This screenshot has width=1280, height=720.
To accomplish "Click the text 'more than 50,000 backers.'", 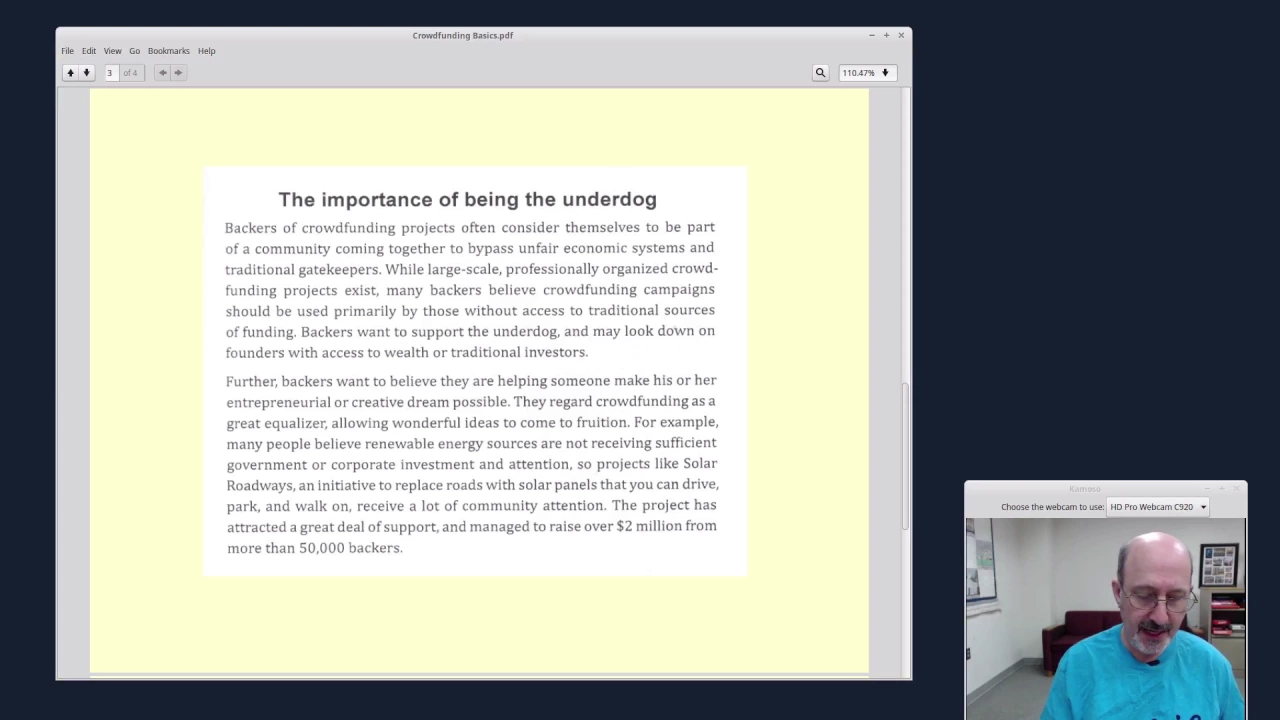I will (314, 548).
